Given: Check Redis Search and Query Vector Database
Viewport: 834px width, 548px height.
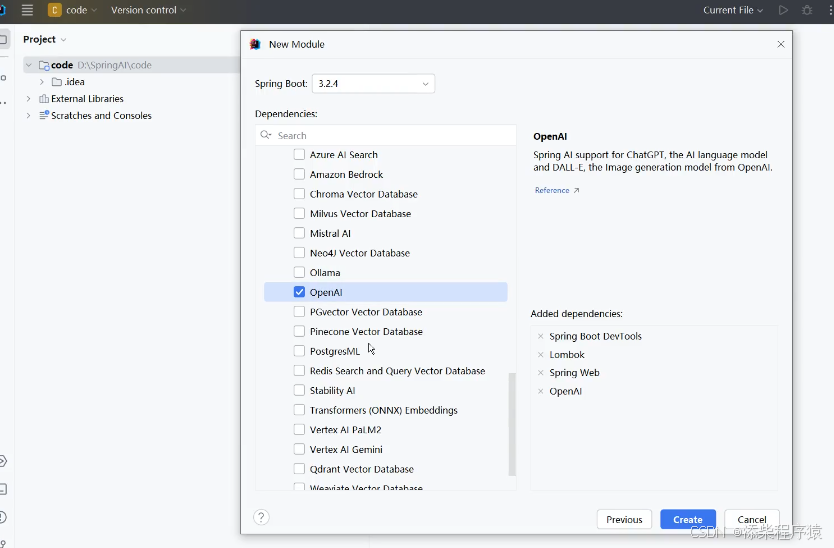Looking at the screenshot, I should tap(299, 371).
